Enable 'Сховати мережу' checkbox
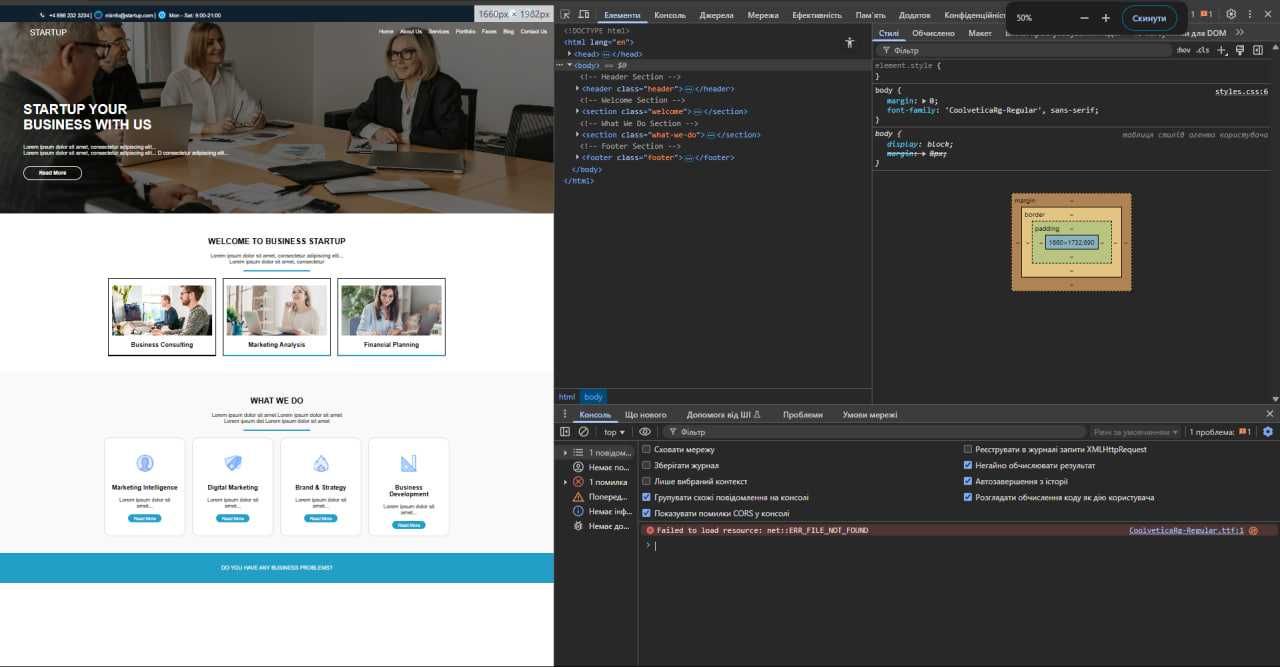Screen dimensions: 1280x667 [646, 450]
